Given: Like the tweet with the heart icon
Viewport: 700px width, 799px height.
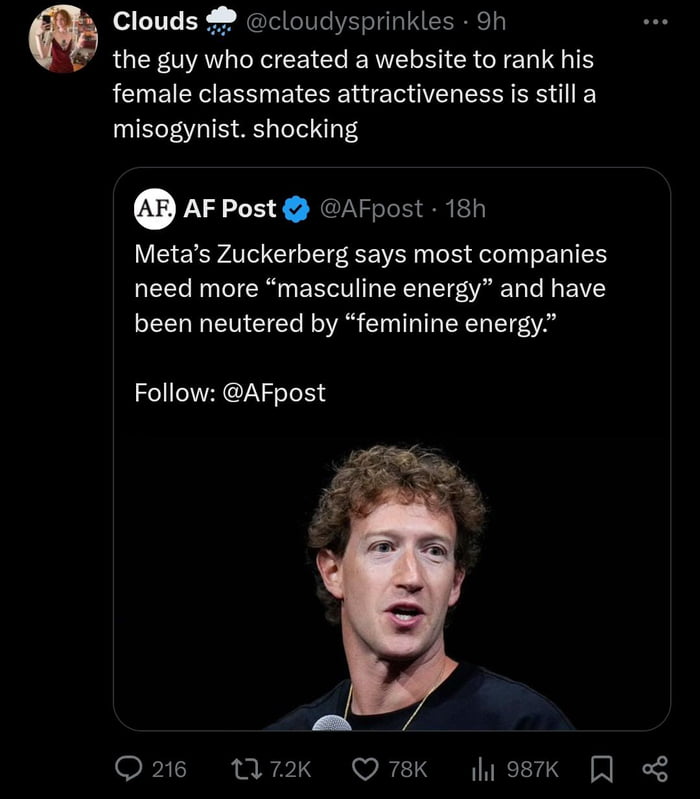Looking at the screenshot, I should pyautogui.click(x=366, y=768).
